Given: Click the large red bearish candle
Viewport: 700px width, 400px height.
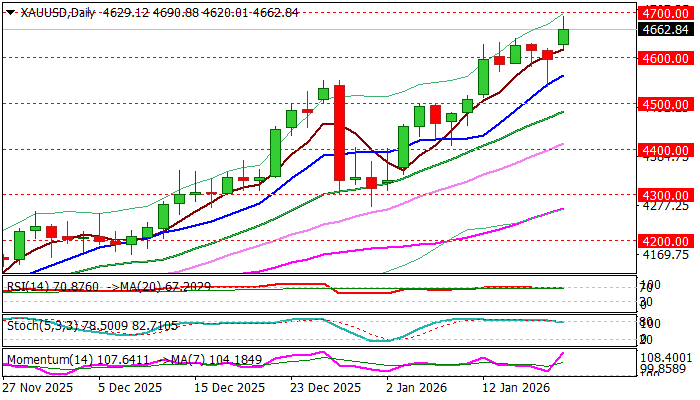Looking at the screenshot, I should (339, 132).
